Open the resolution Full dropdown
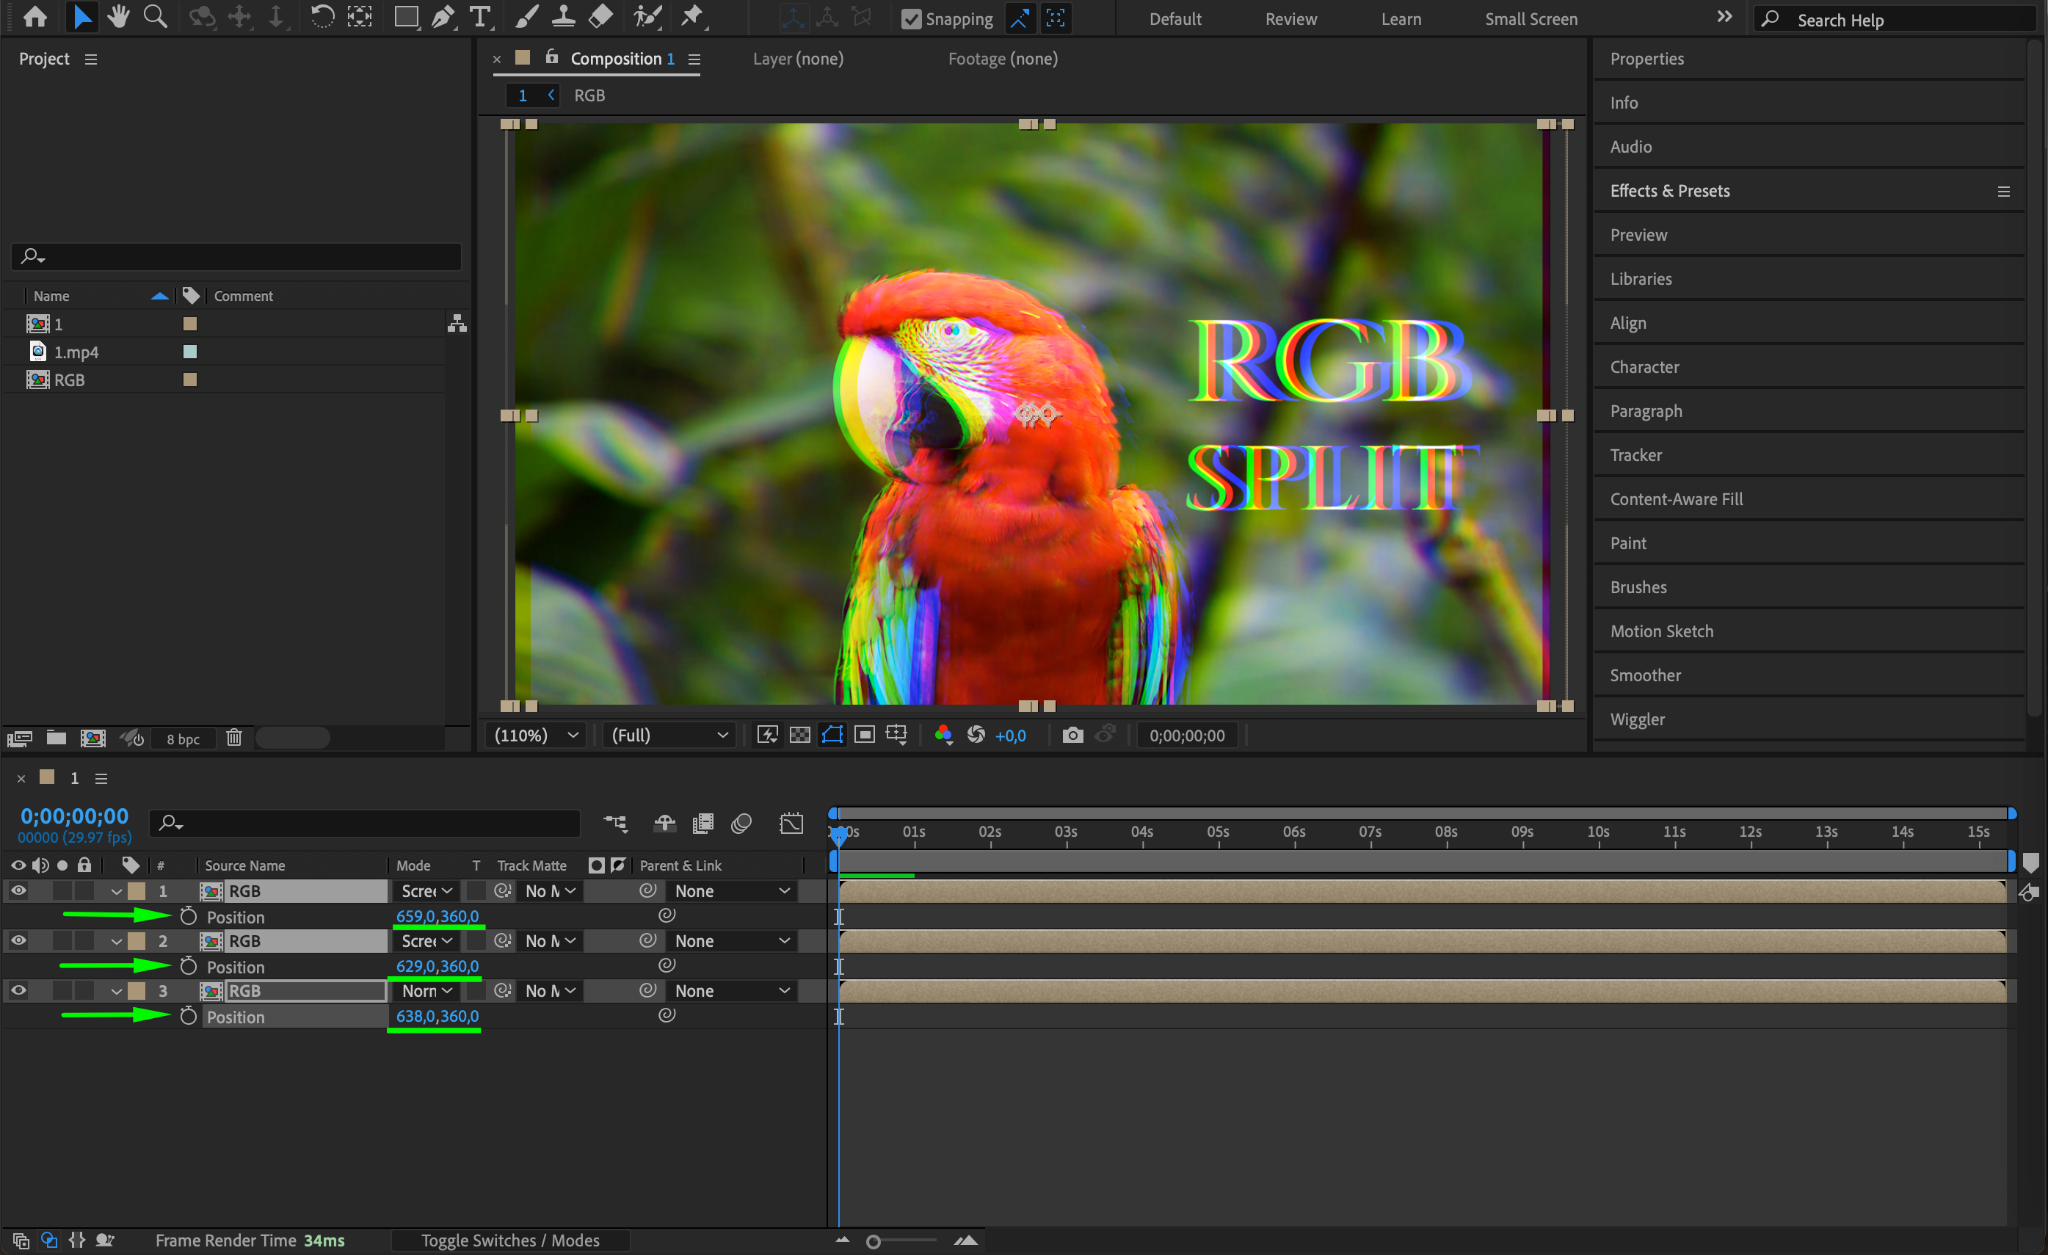 pos(669,735)
